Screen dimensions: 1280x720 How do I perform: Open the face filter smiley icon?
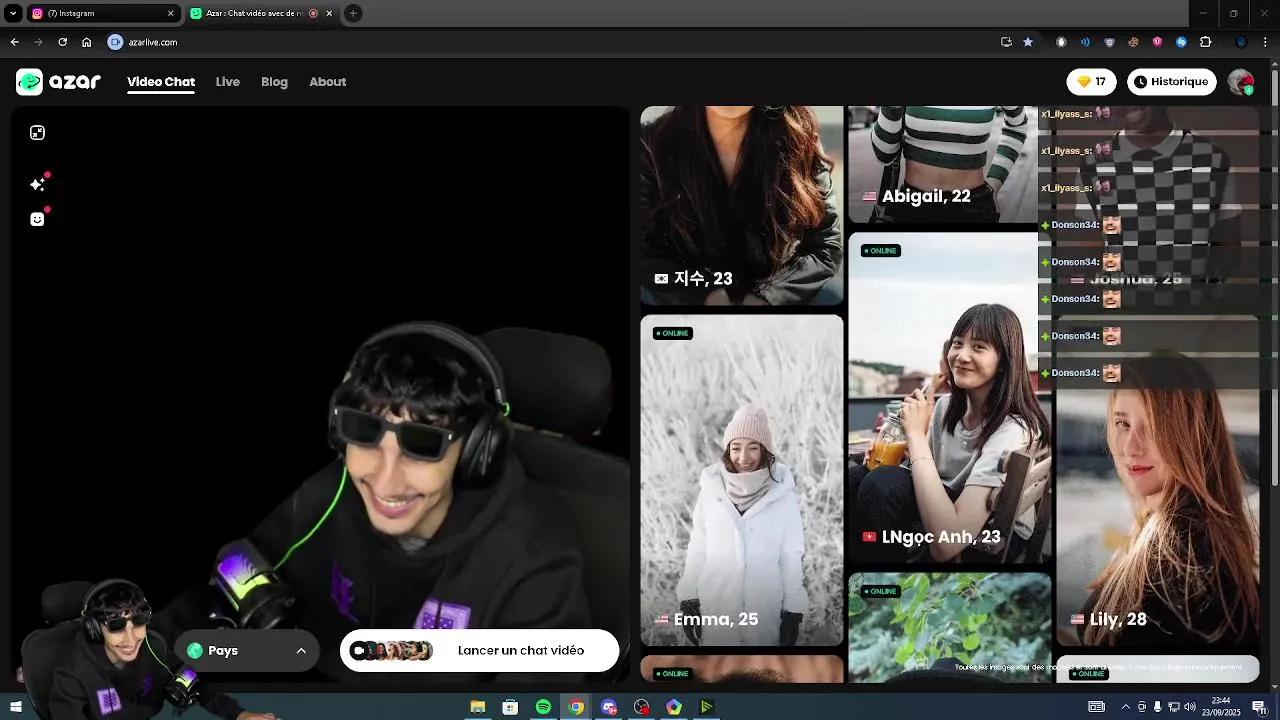point(37,219)
